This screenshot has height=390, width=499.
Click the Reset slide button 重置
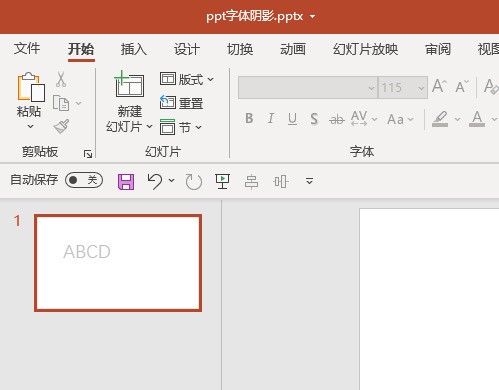181,103
